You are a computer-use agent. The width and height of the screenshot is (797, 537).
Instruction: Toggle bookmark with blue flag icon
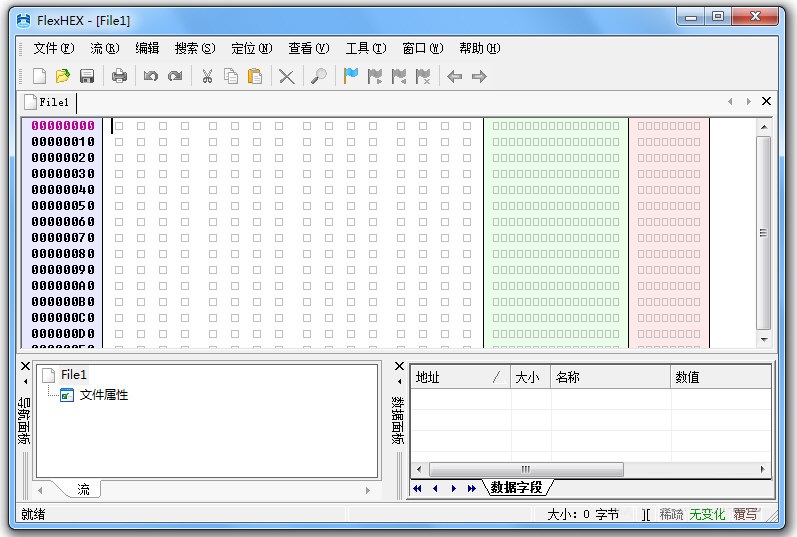(x=351, y=76)
